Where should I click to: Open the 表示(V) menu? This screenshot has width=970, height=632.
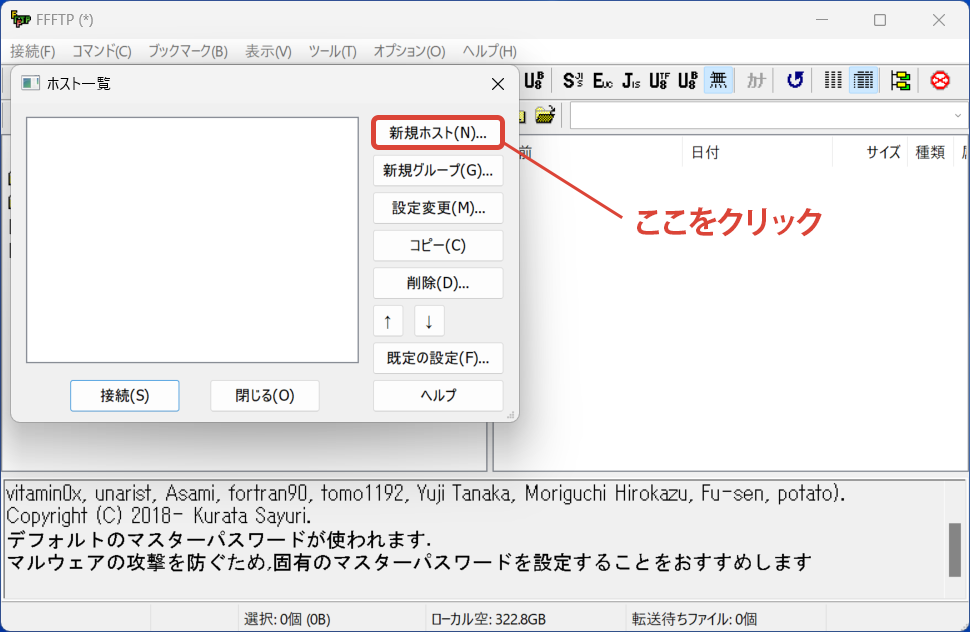(268, 51)
